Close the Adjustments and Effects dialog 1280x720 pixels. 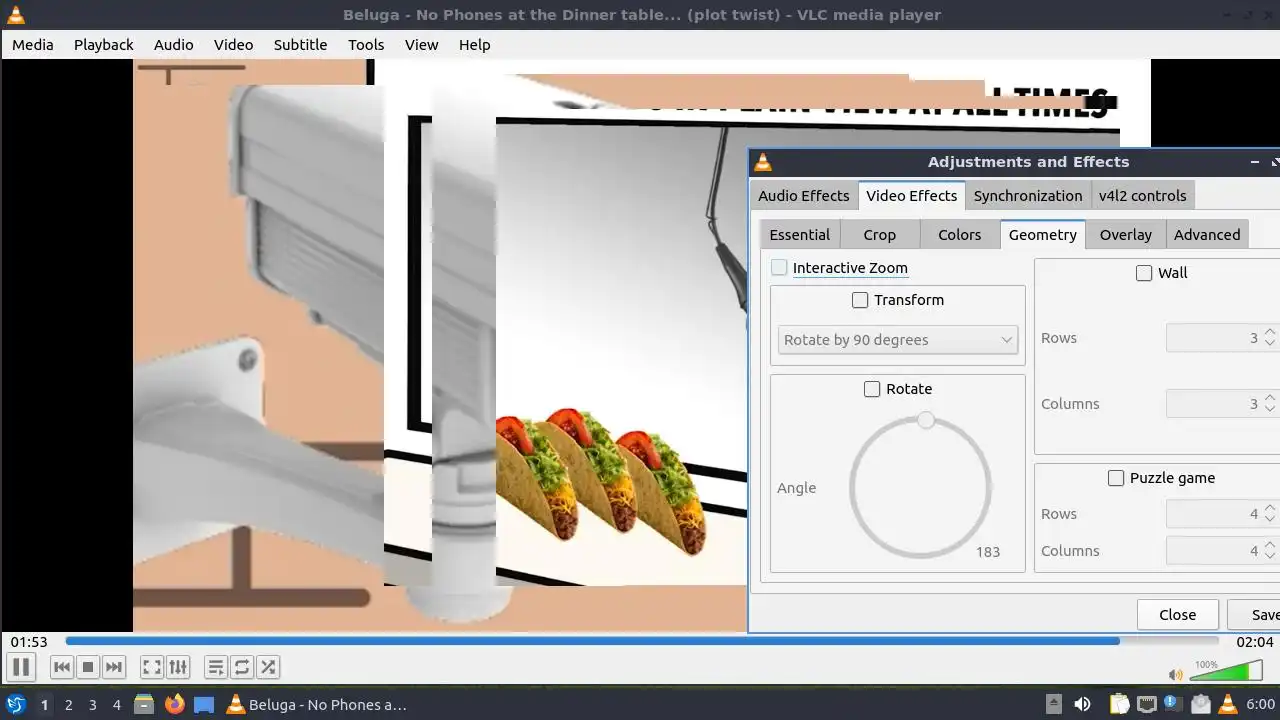pyautogui.click(x=1177, y=615)
